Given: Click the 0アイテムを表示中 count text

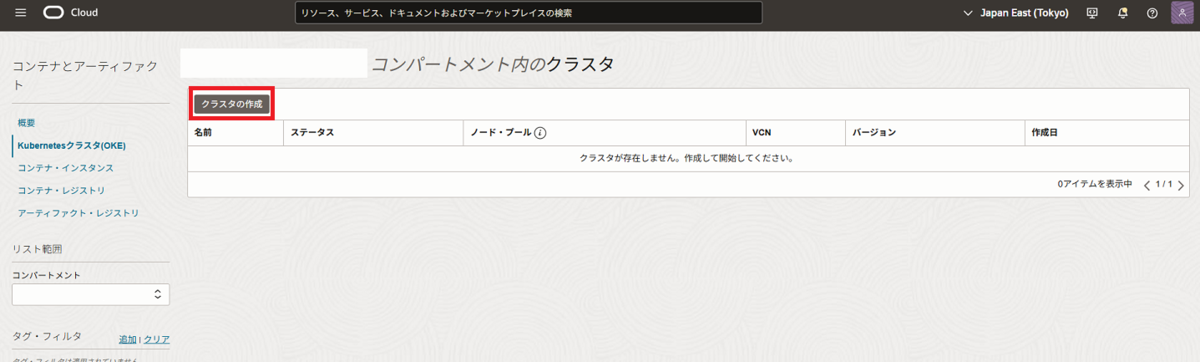Looking at the screenshot, I should coord(1095,185).
